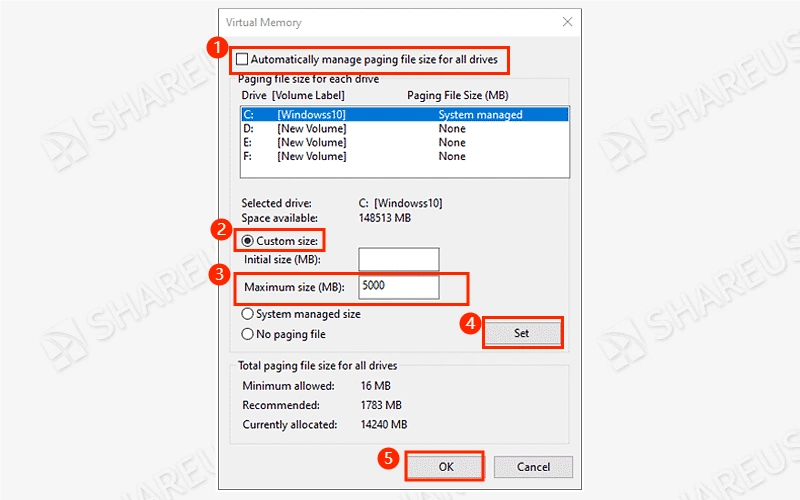This screenshot has height=500, width=800.
Task: Click the Cancel button
Action: pos(533,467)
